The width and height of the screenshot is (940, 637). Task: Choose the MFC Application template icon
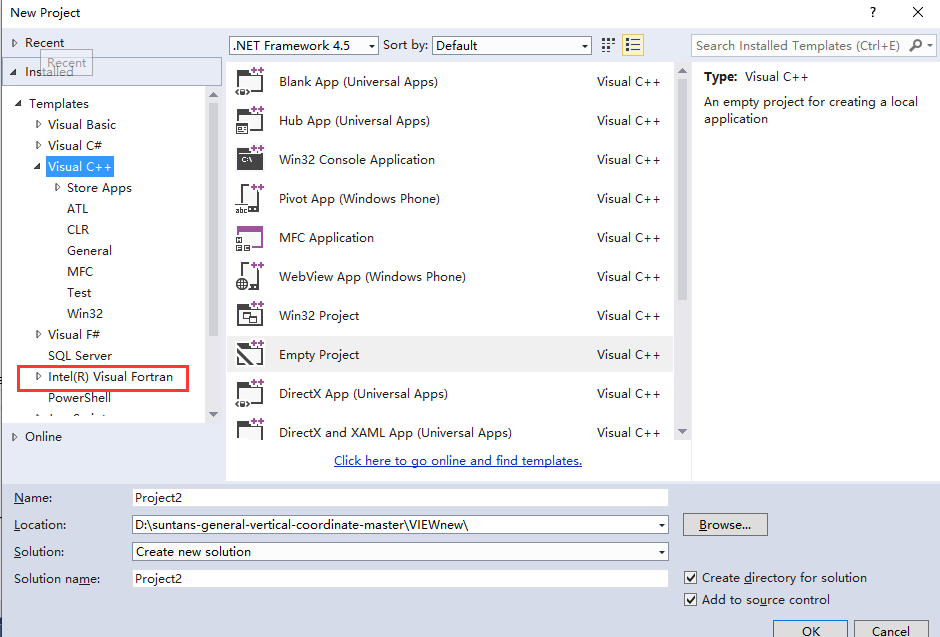249,237
